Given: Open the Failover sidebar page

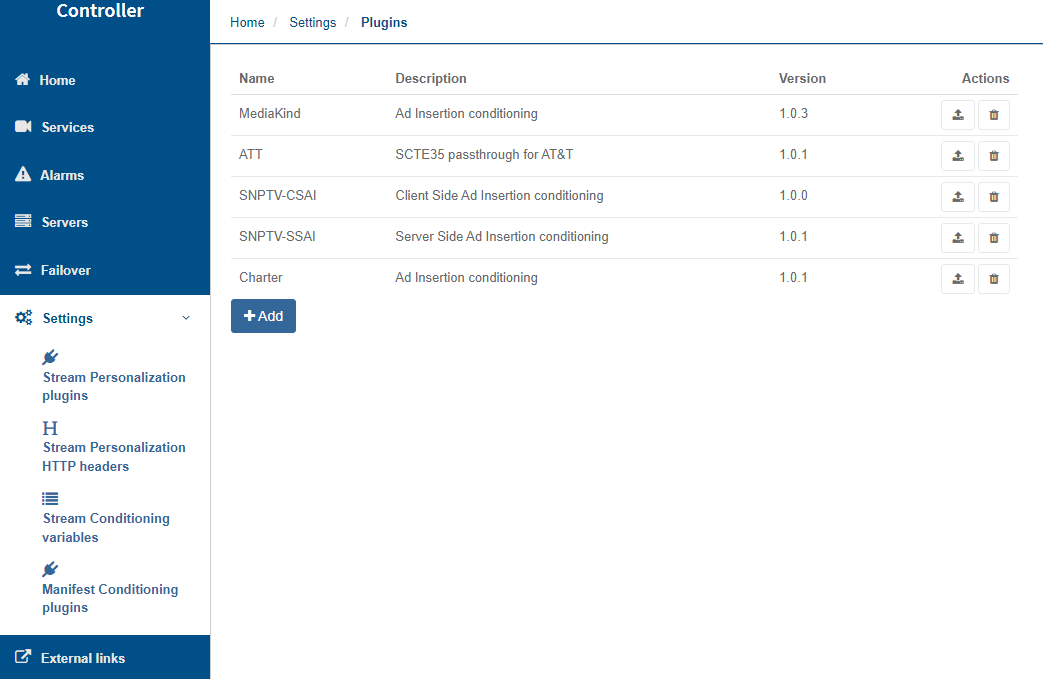Looking at the screenshot, I should tap(66, 270).
